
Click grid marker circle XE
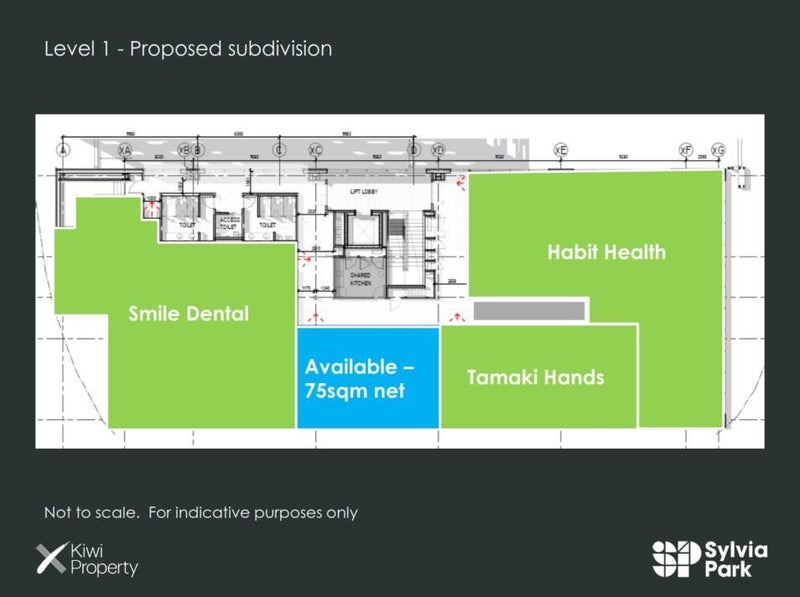tap(561, 150)
